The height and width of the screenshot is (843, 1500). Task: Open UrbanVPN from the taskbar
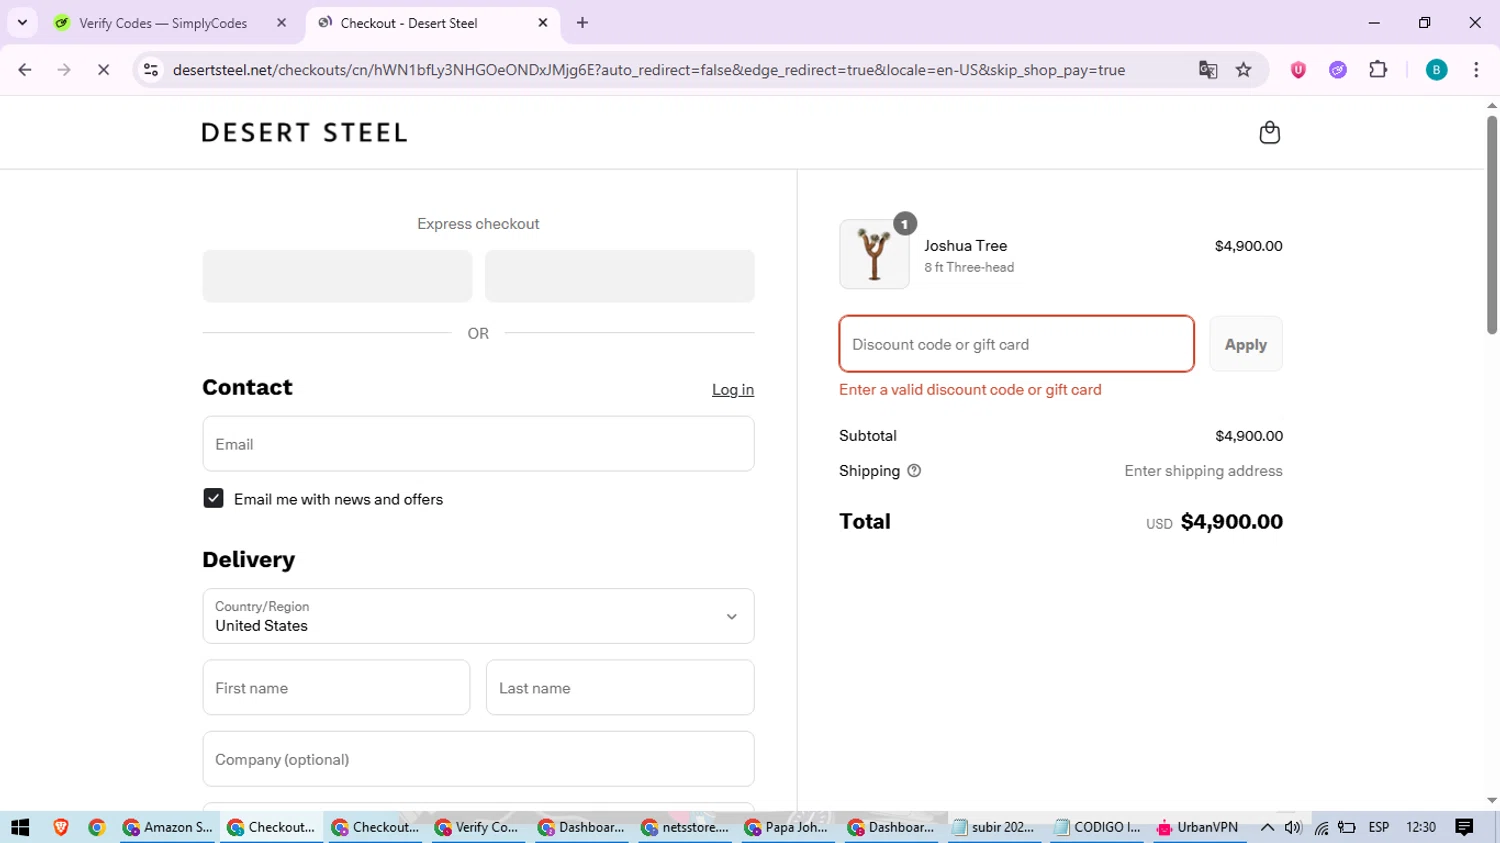tap(1198, 827)
